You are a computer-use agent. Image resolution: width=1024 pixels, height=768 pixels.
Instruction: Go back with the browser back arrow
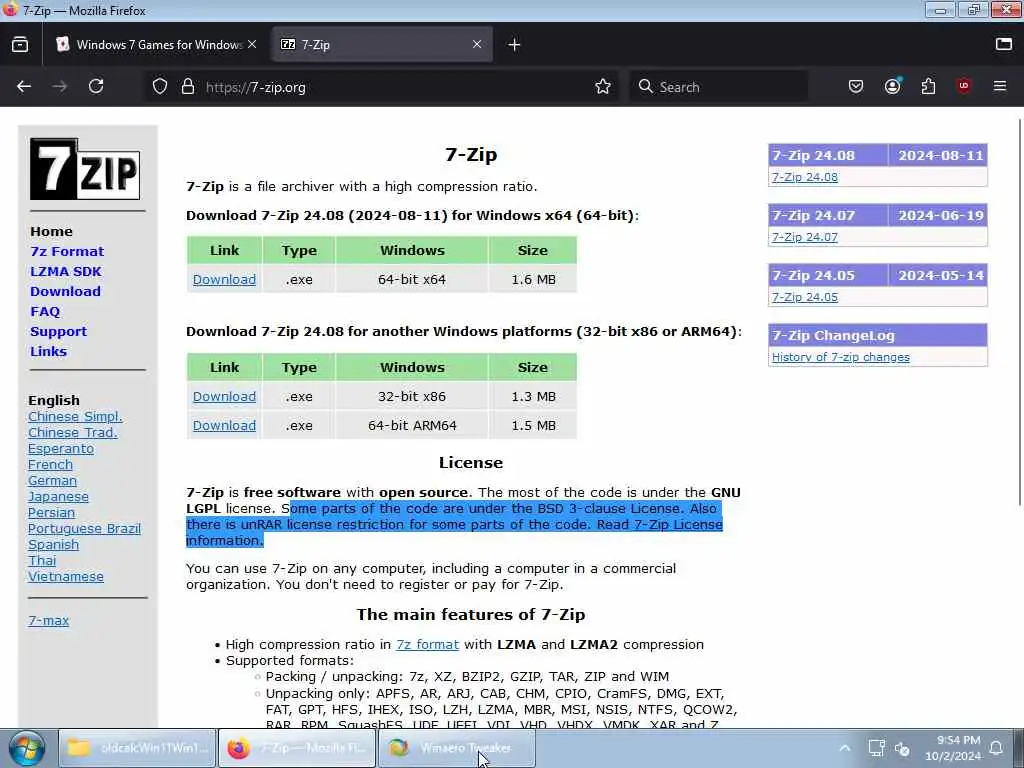coord(24,86)
